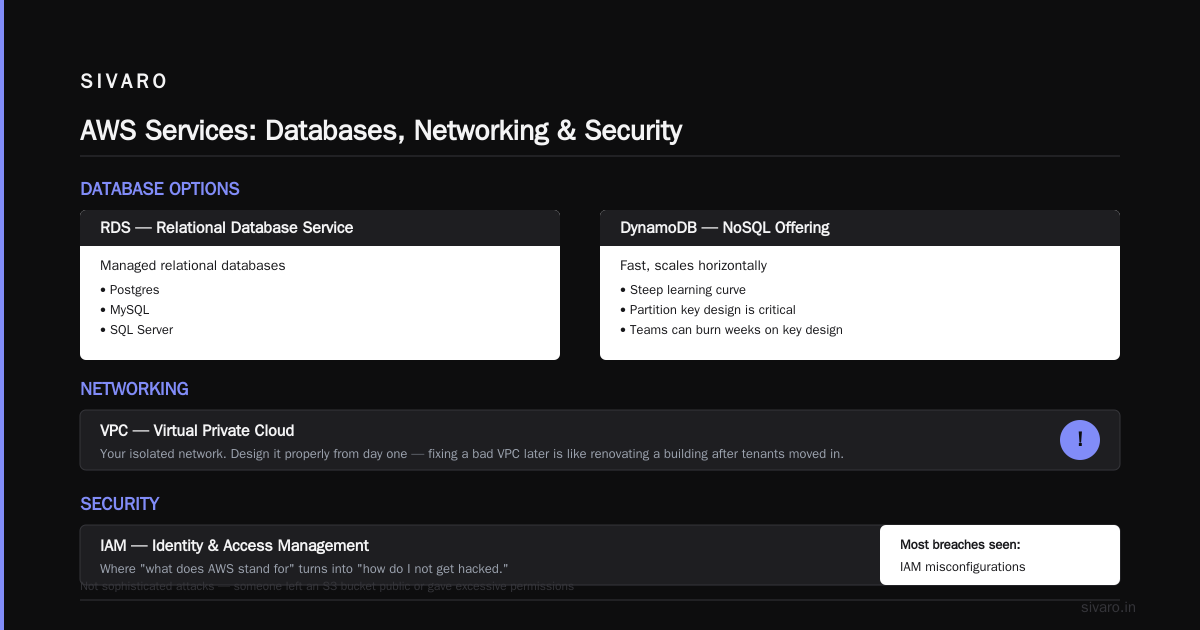Viewport: 1200px width, 630px height.
Task: Click the SECURITY section heading
Action: point(120,504)
